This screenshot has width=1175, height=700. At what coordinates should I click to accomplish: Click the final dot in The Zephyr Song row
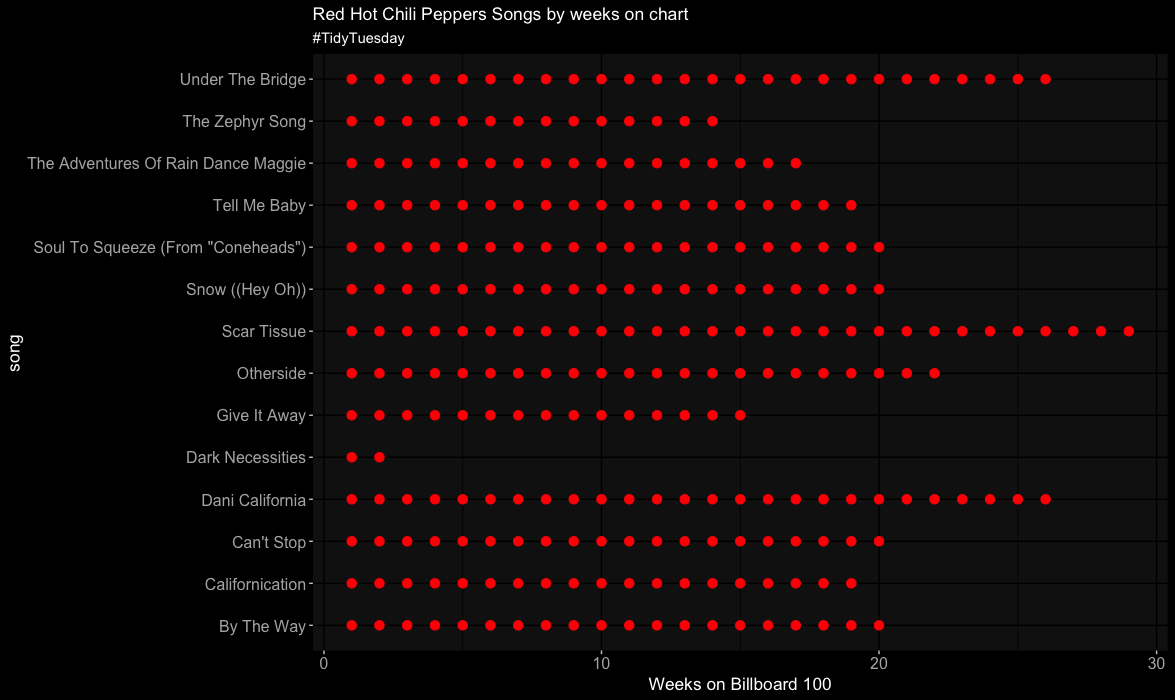click(713, 121)
